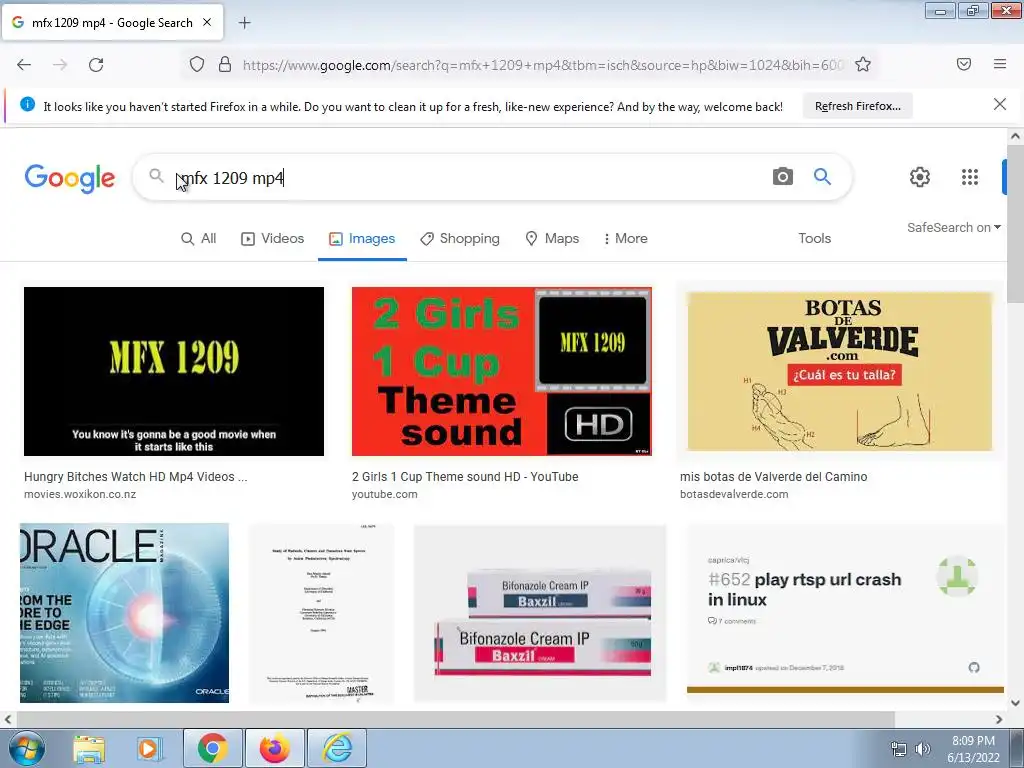
Task: Click the horizontal scrollbar right arrow
Action: (x=999, y=719)
